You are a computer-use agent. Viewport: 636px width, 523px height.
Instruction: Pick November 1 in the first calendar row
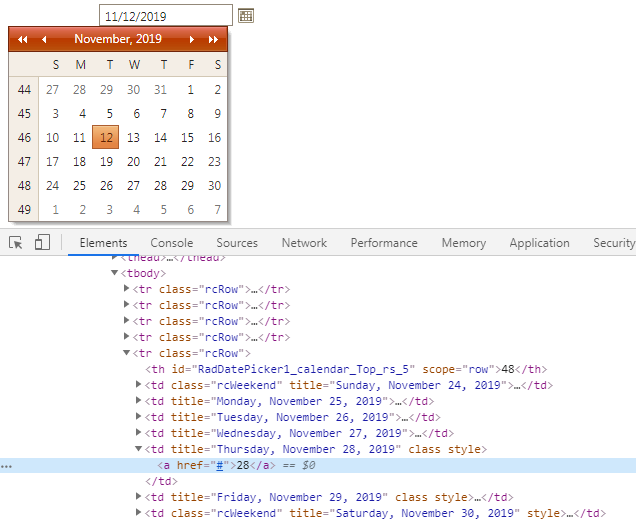190,89
